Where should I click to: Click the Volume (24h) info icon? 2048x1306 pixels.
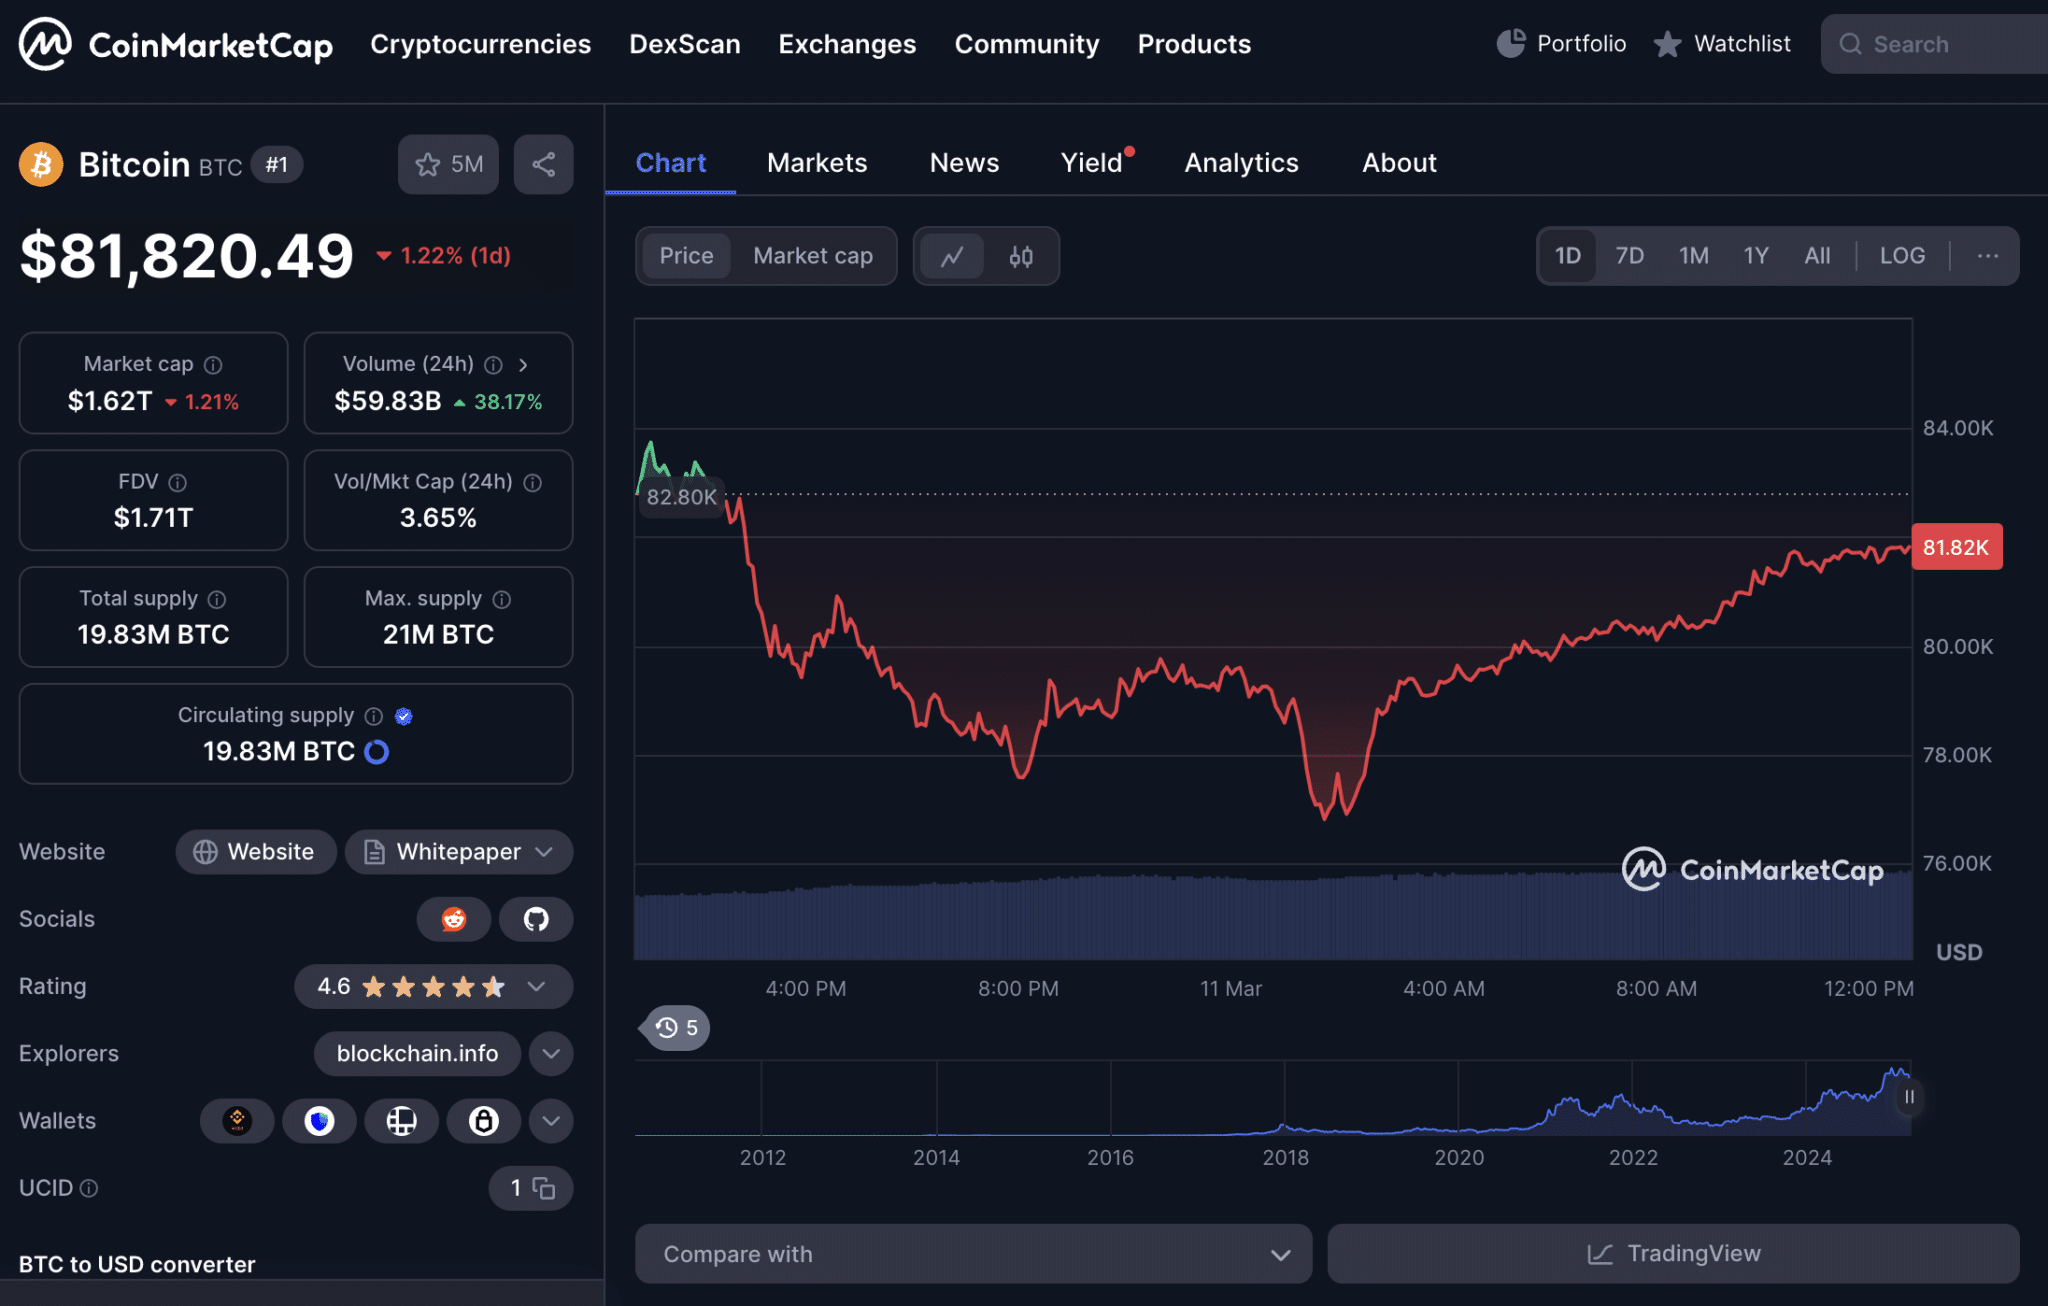(x=493, y=365)
